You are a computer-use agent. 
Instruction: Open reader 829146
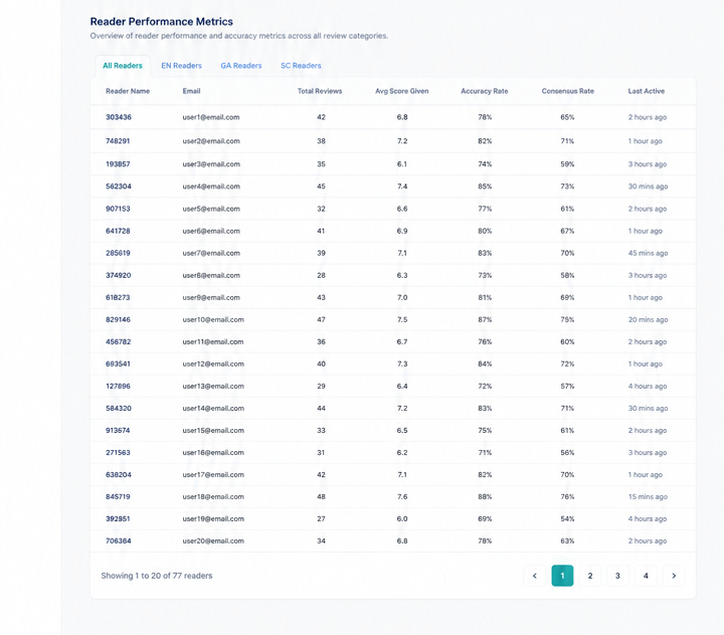(118, 320)
